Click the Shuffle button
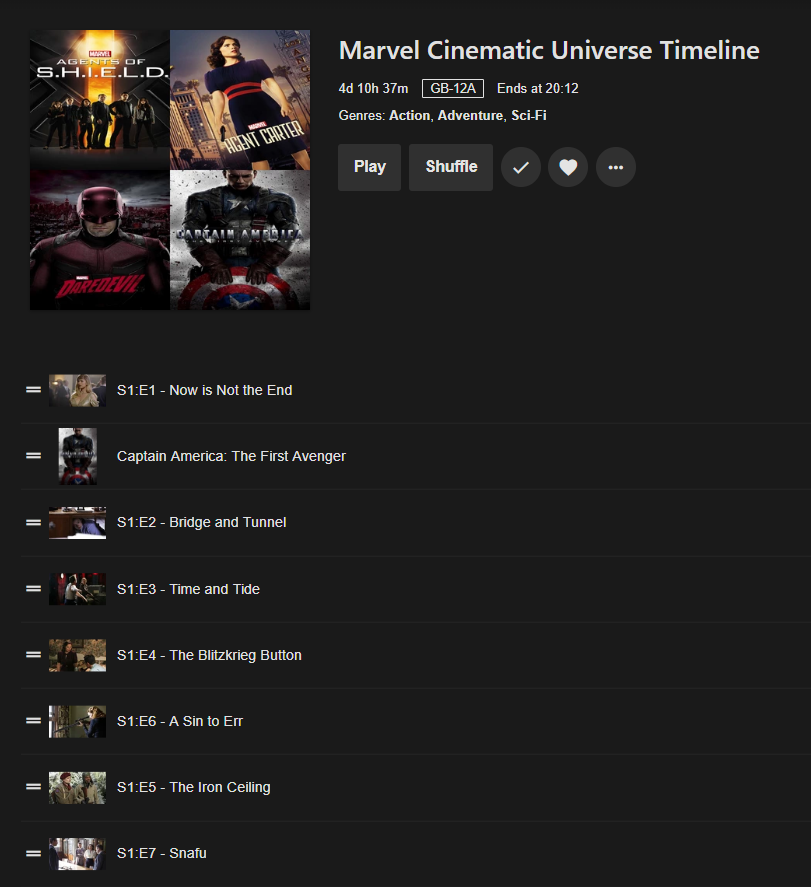 point(451,167)
